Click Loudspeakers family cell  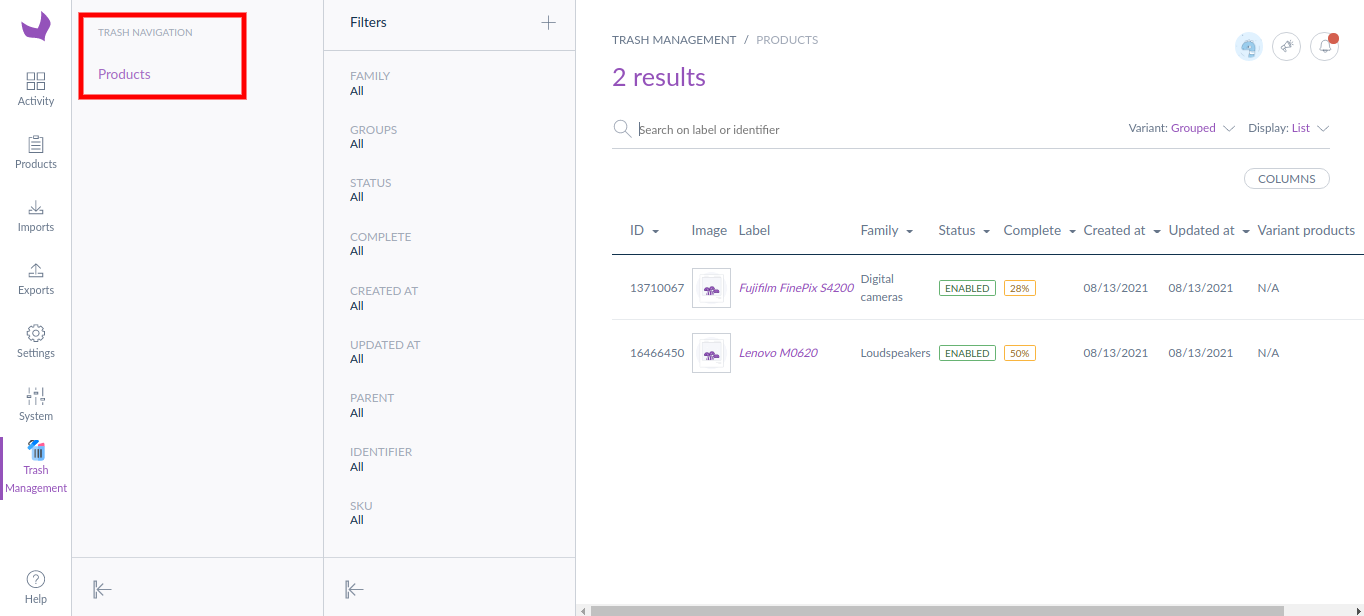pos(895,353)
